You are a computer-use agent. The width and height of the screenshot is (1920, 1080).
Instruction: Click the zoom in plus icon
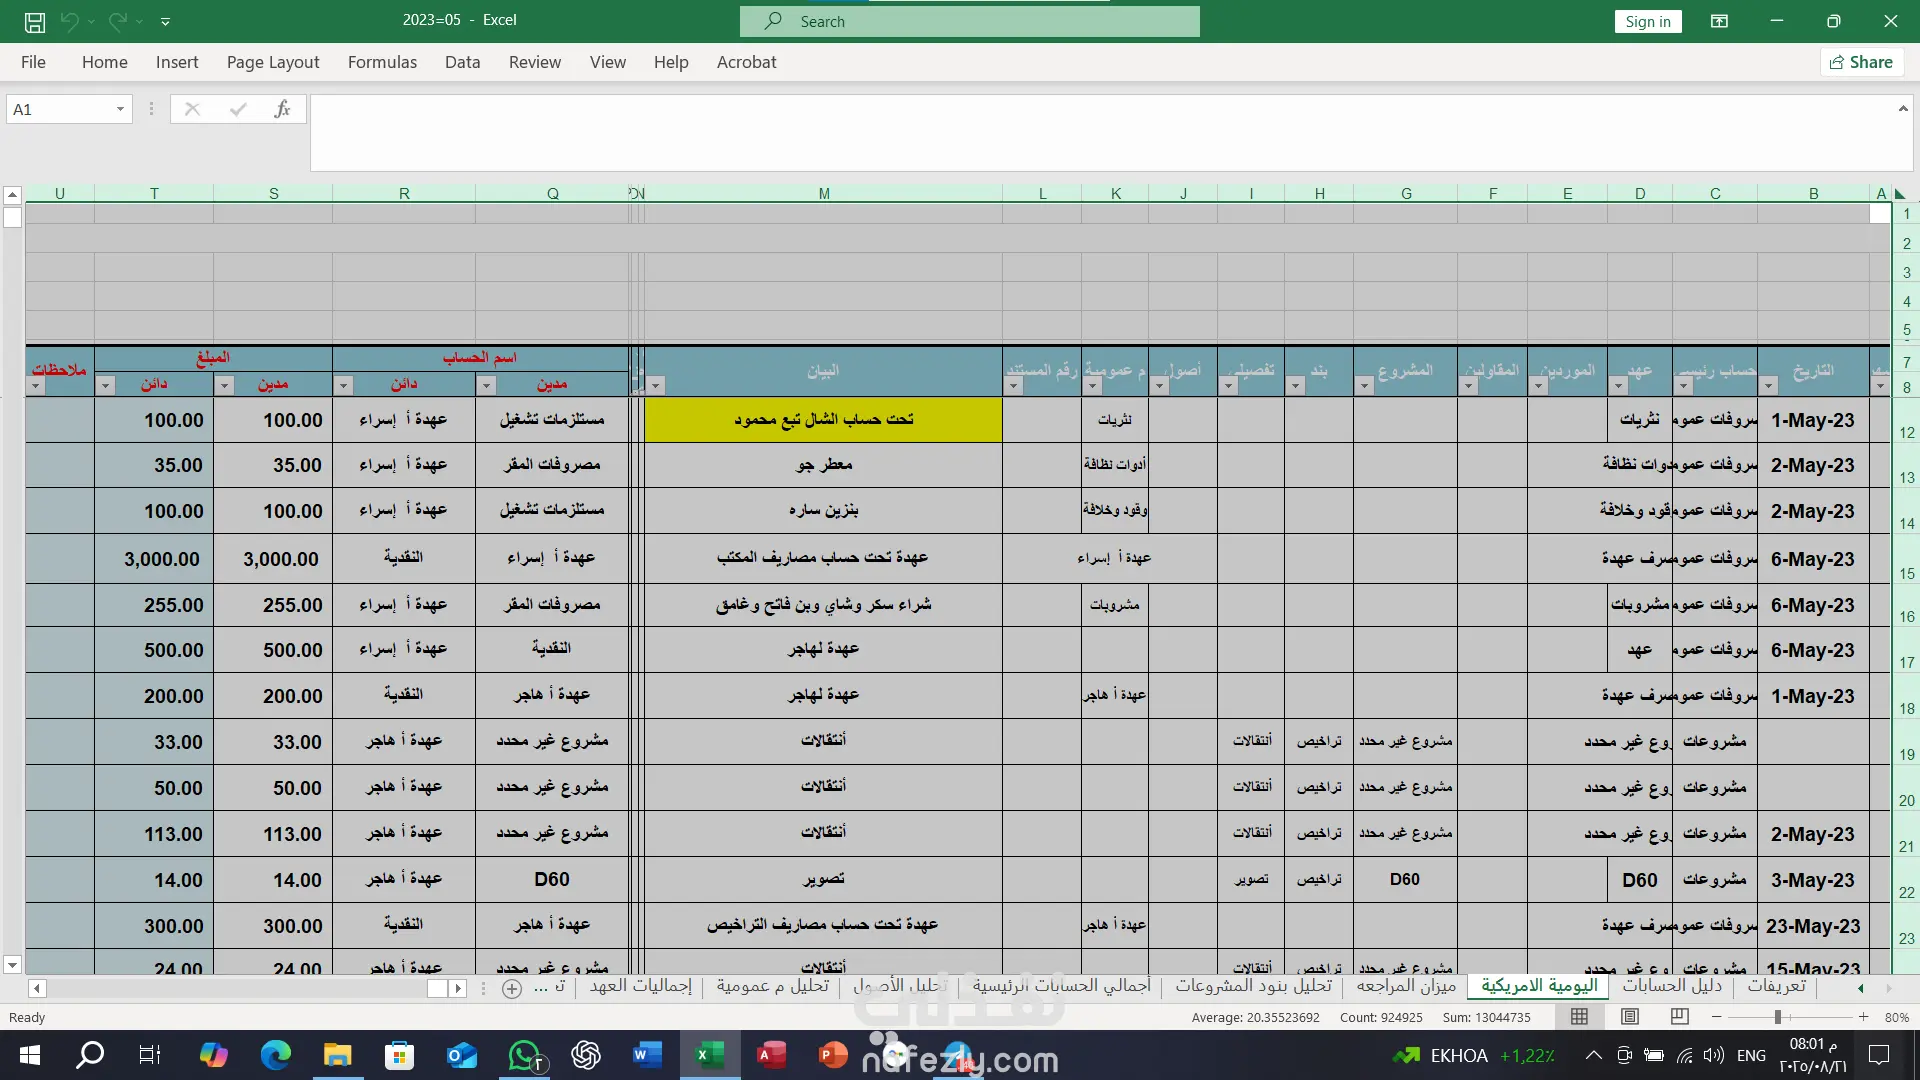[1863, 1017]
